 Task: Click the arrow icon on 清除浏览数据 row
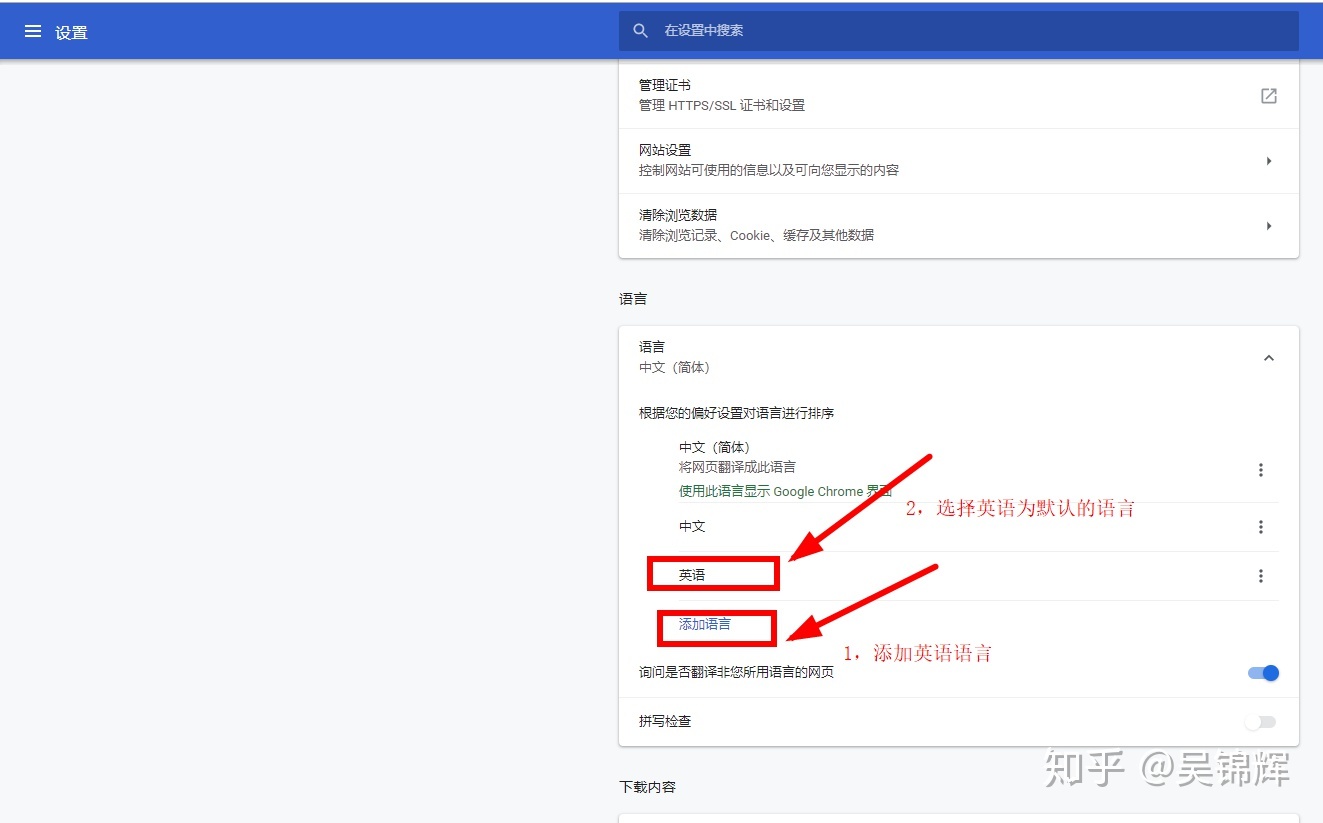click(1269, 226)
